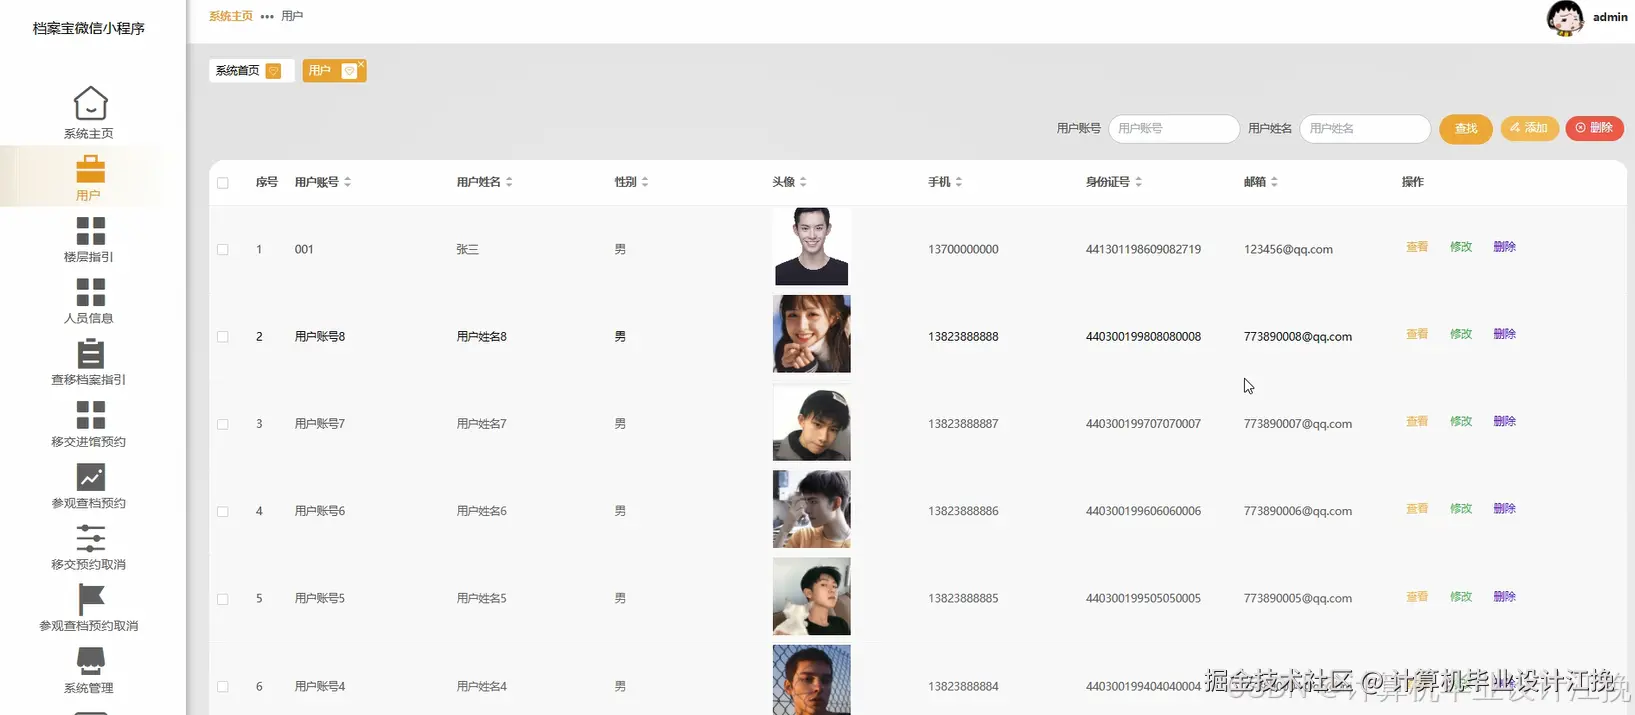Click 修改 for 用户姓名7

[x=1461, y=421]
